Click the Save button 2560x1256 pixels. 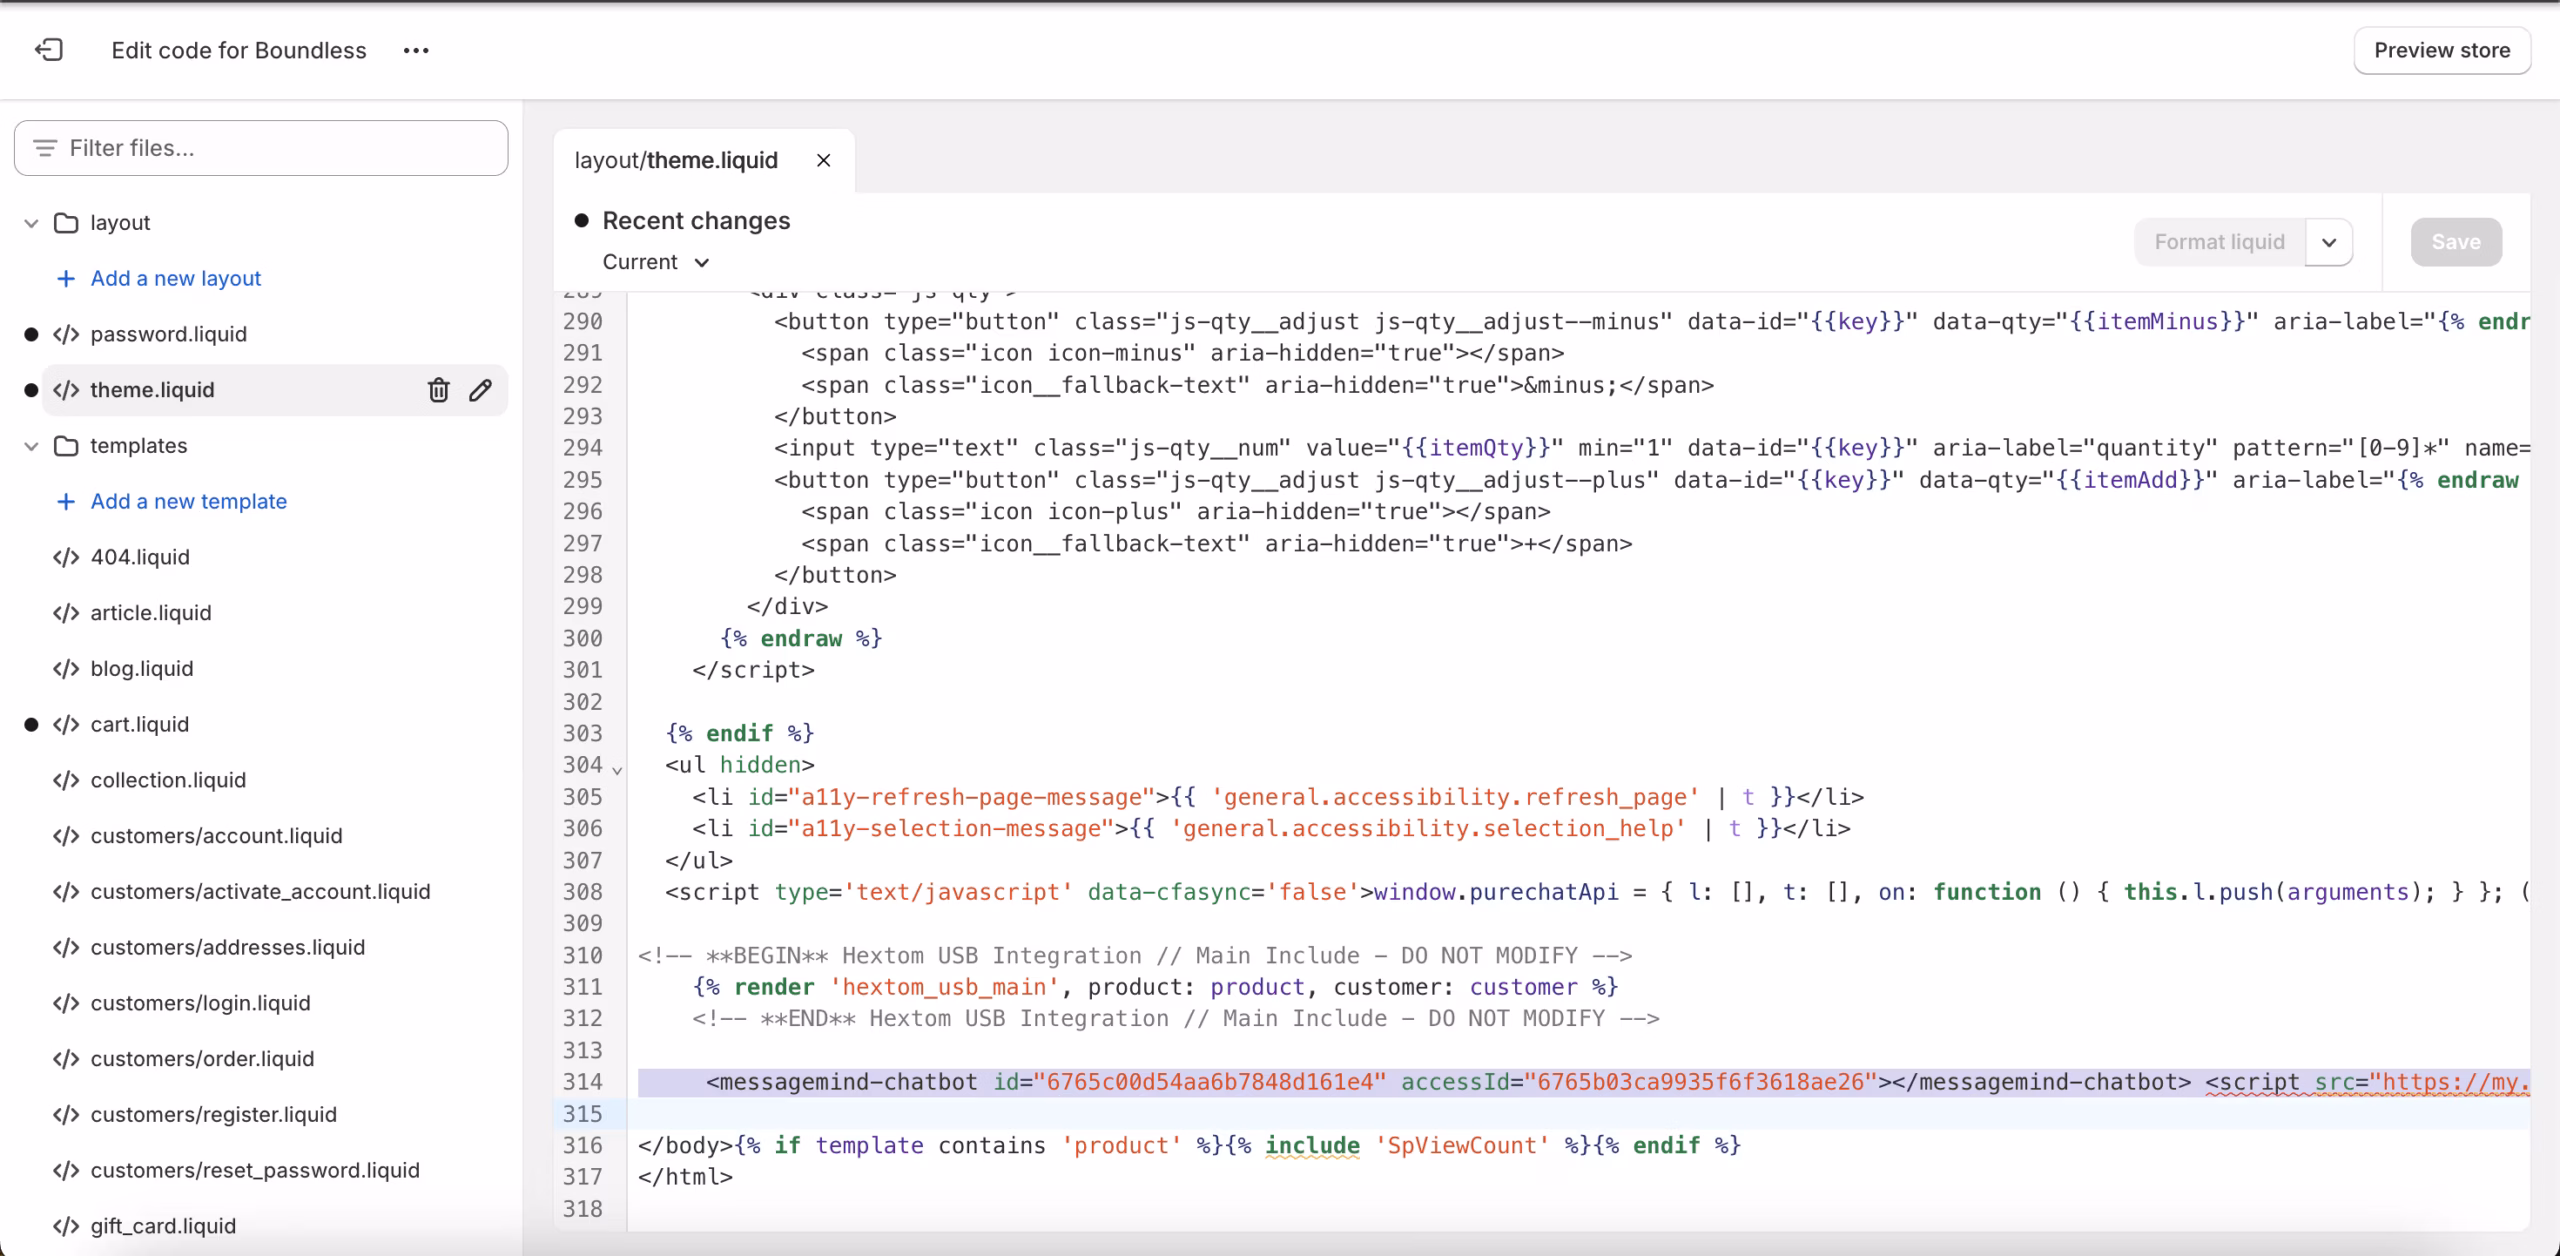[2456, 242]
